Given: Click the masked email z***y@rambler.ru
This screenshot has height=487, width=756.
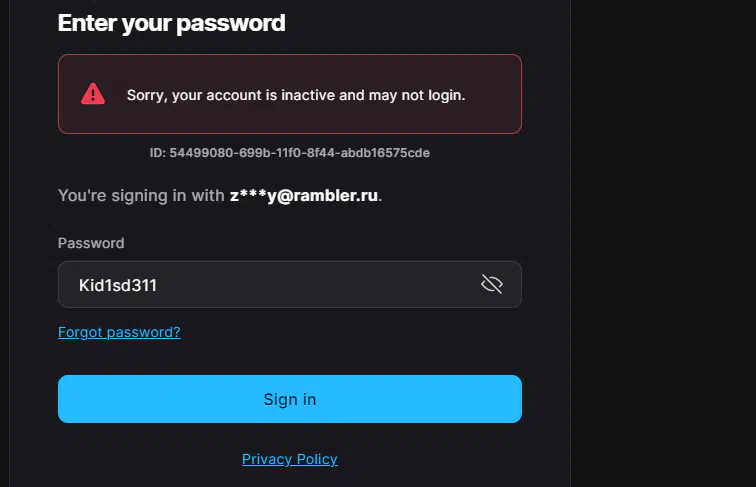Looking at the screenshot, I should (x=304, y=195).
